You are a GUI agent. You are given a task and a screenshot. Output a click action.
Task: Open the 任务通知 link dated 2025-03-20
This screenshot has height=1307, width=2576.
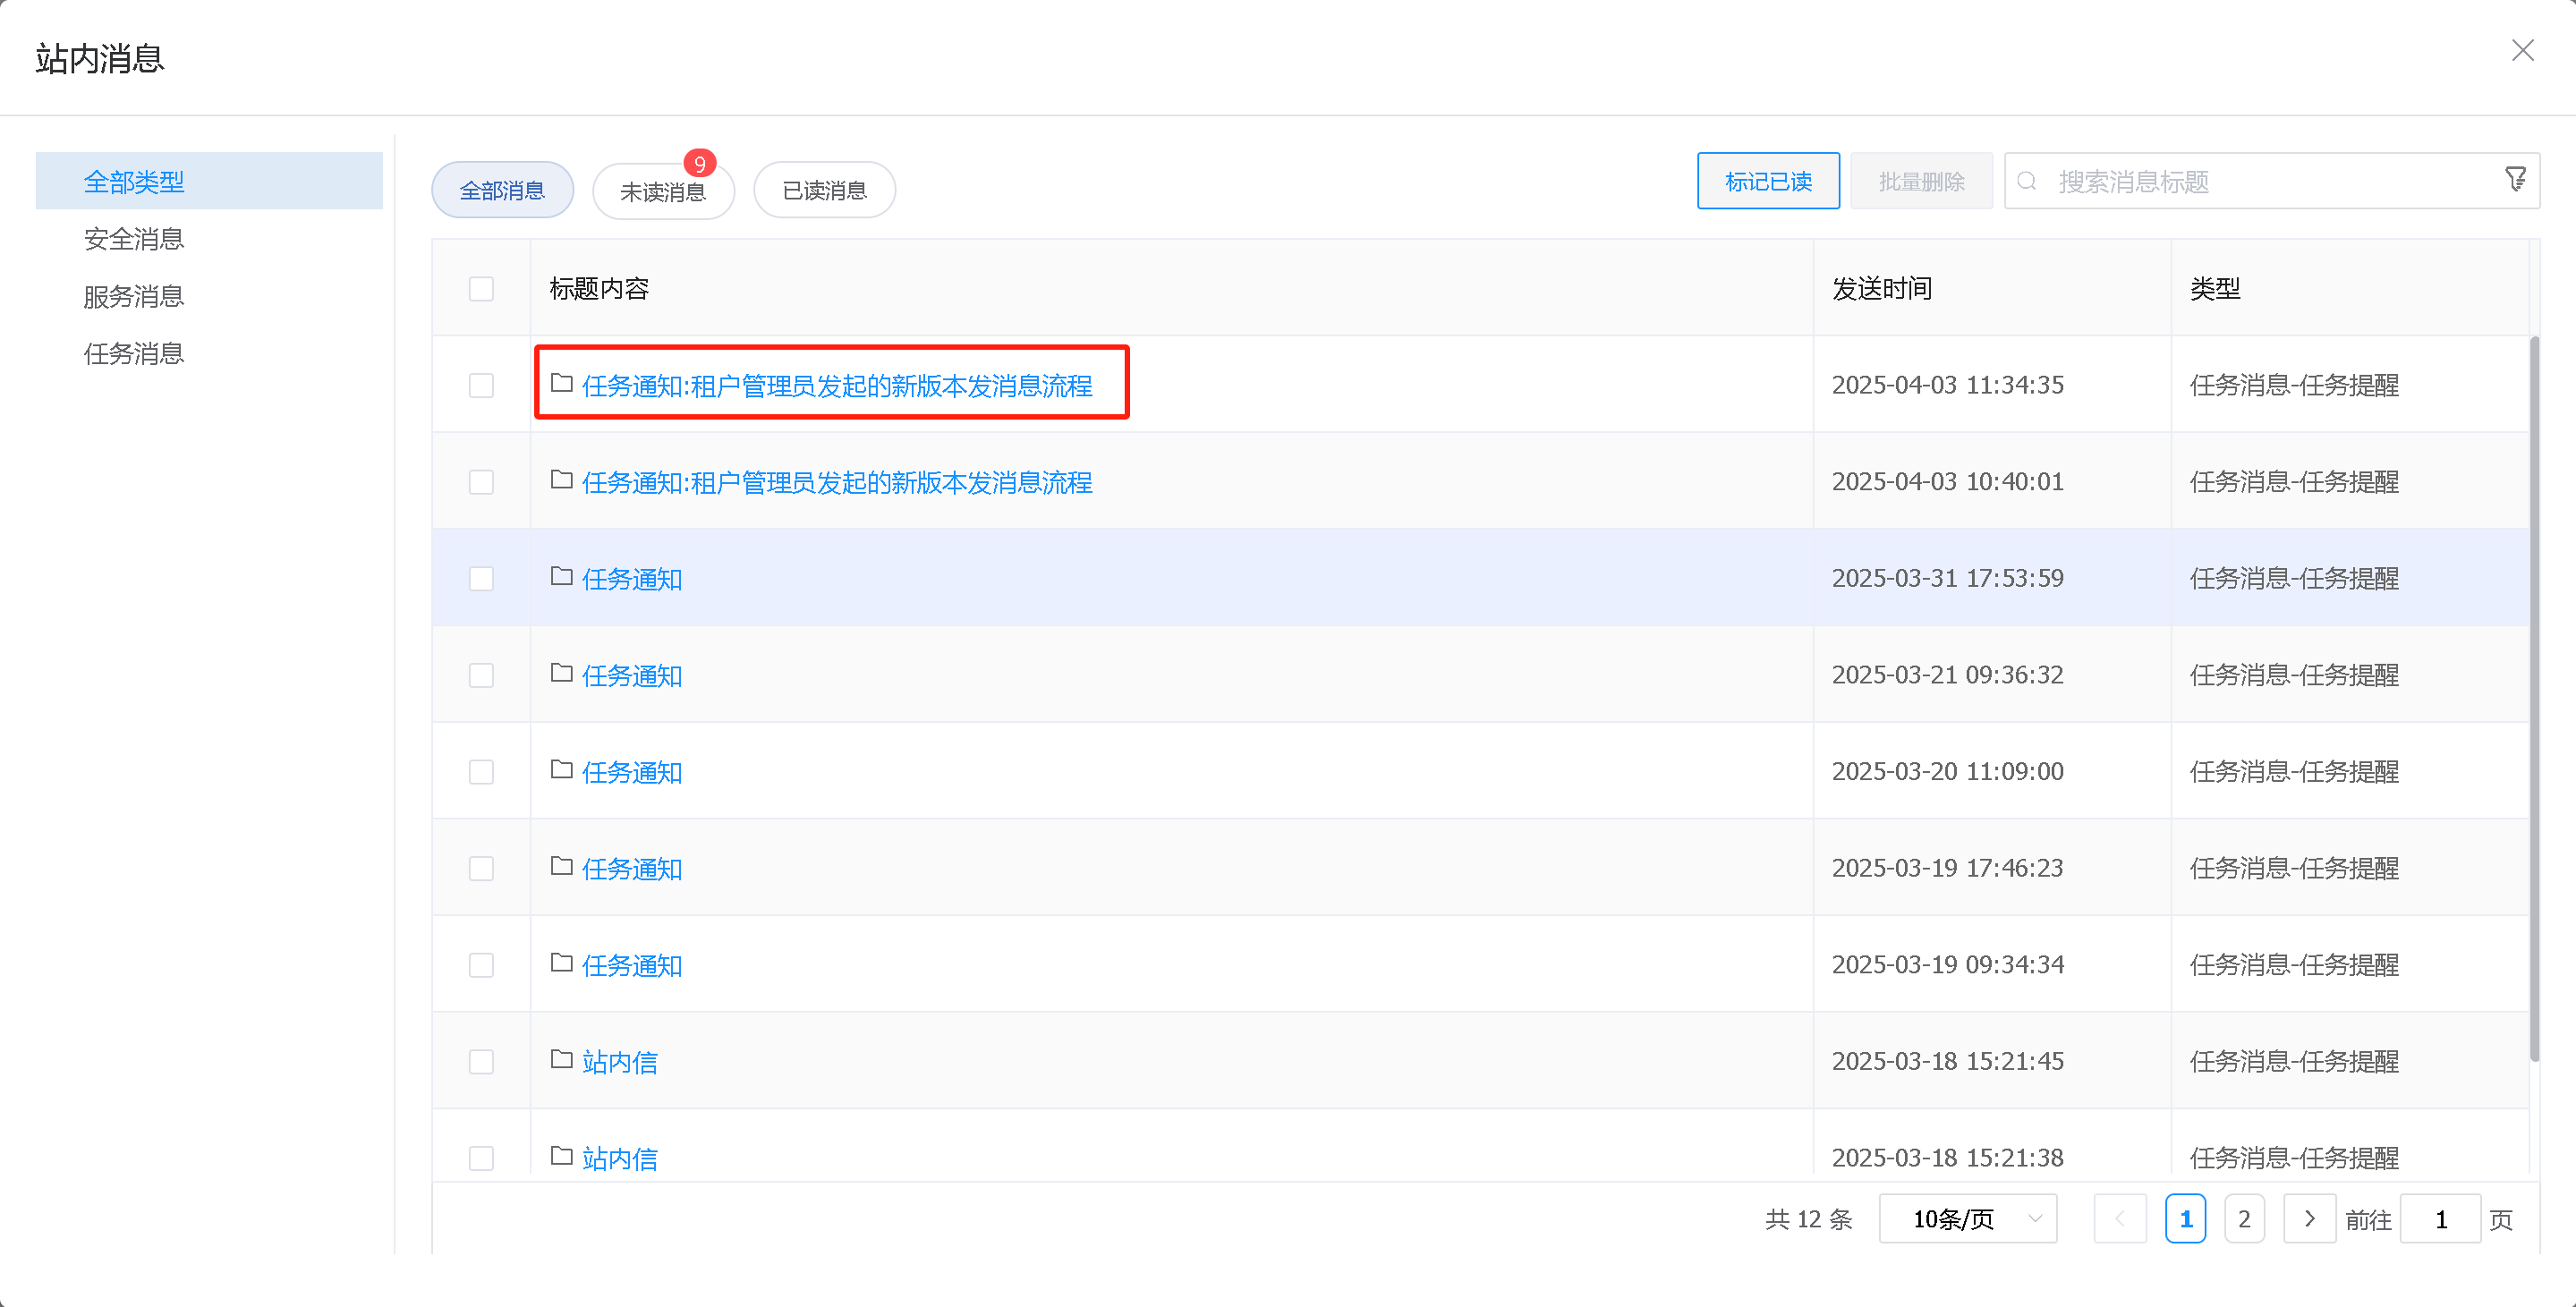[x=632, y=772]
